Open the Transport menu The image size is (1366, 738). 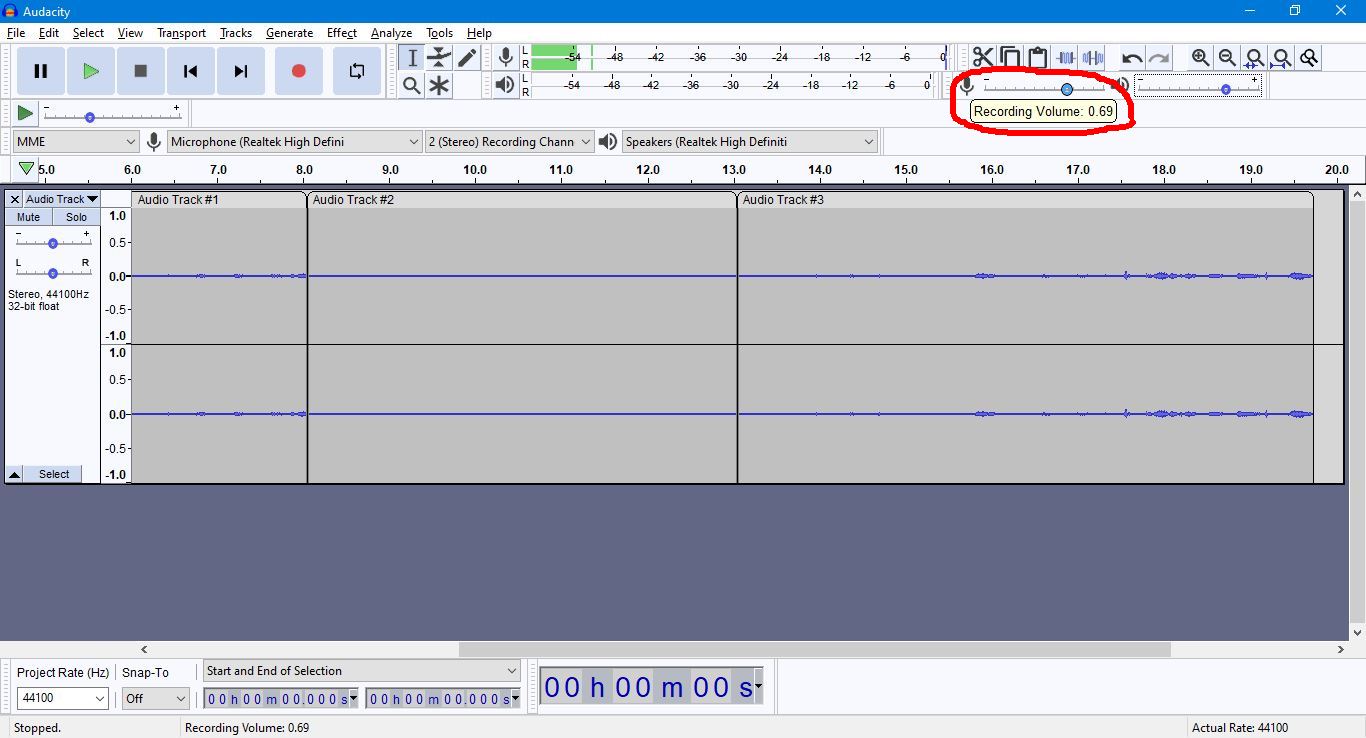click(181, 33)
